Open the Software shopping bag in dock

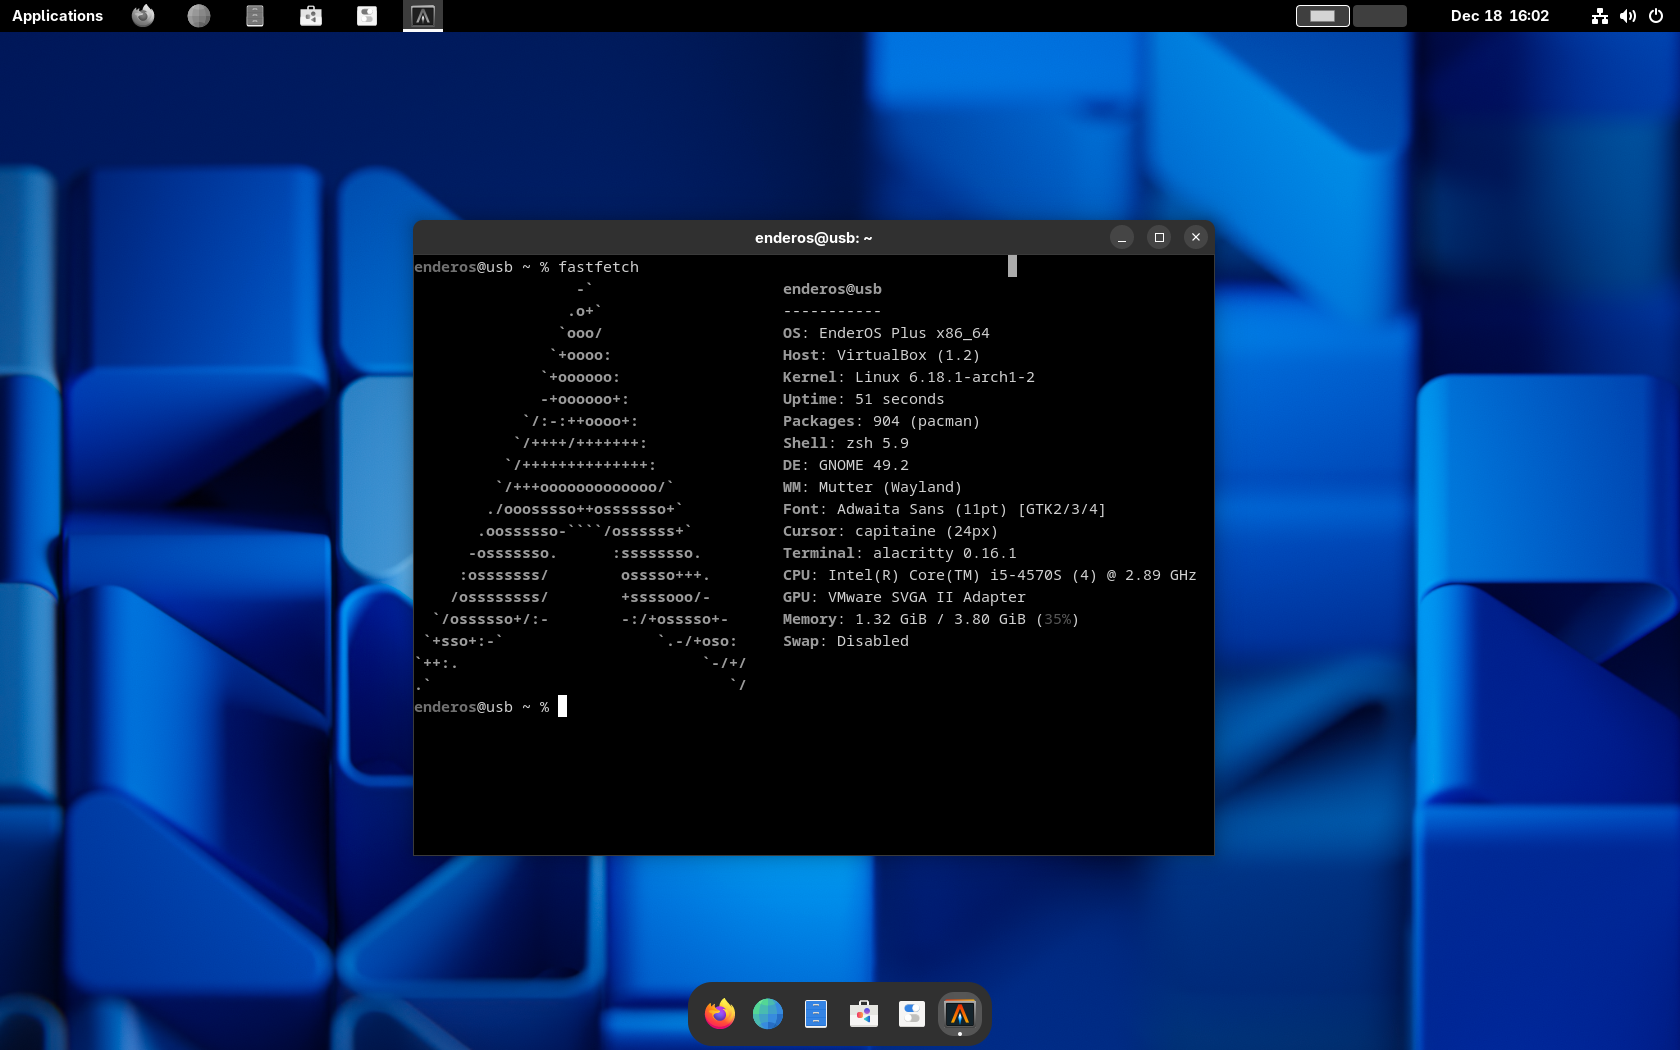click(864, 1014)
